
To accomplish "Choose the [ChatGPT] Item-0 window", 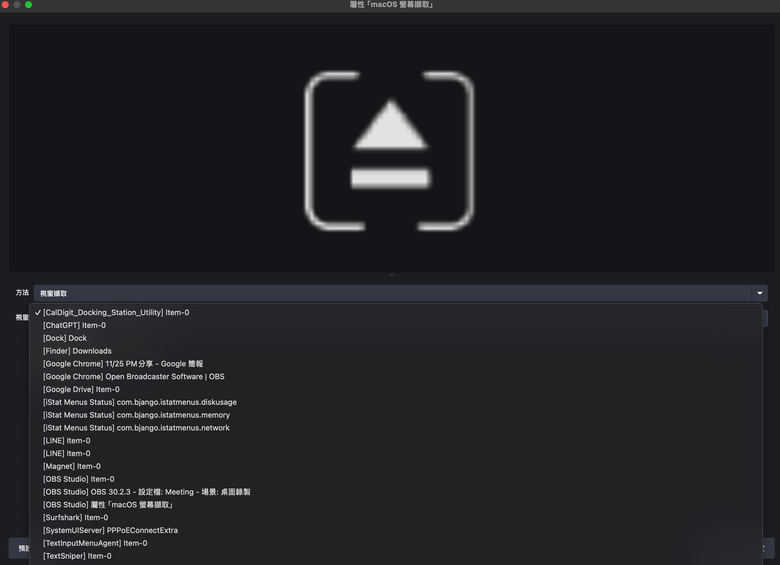I will point(395,325).
